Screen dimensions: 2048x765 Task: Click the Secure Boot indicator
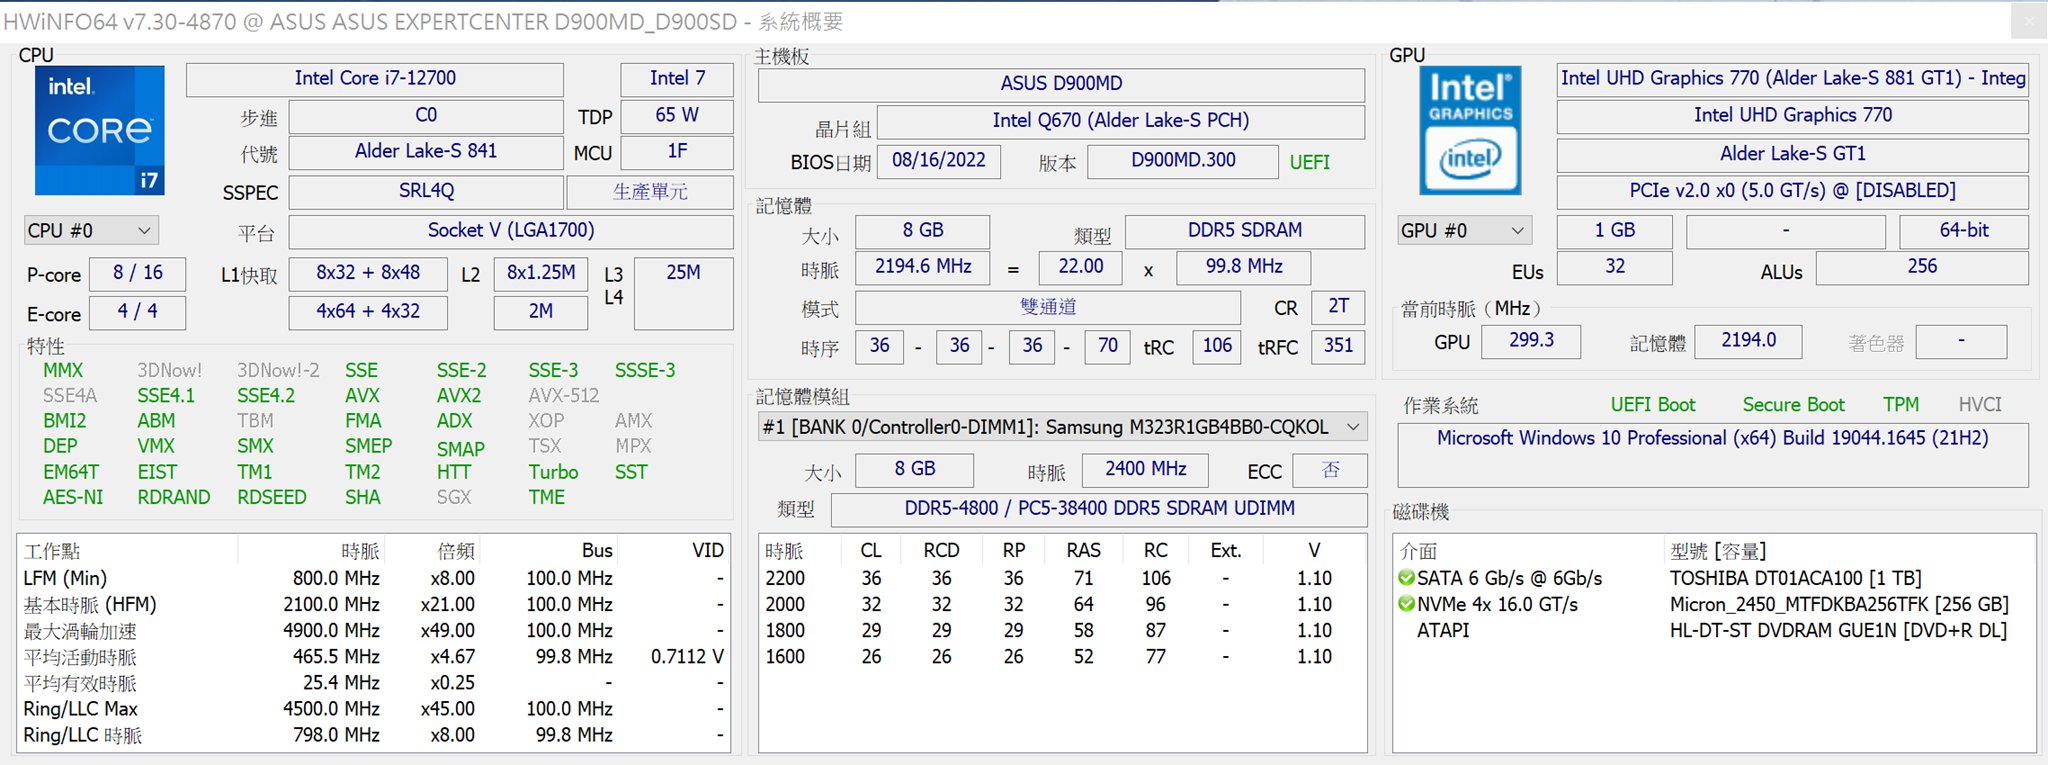1793,405
